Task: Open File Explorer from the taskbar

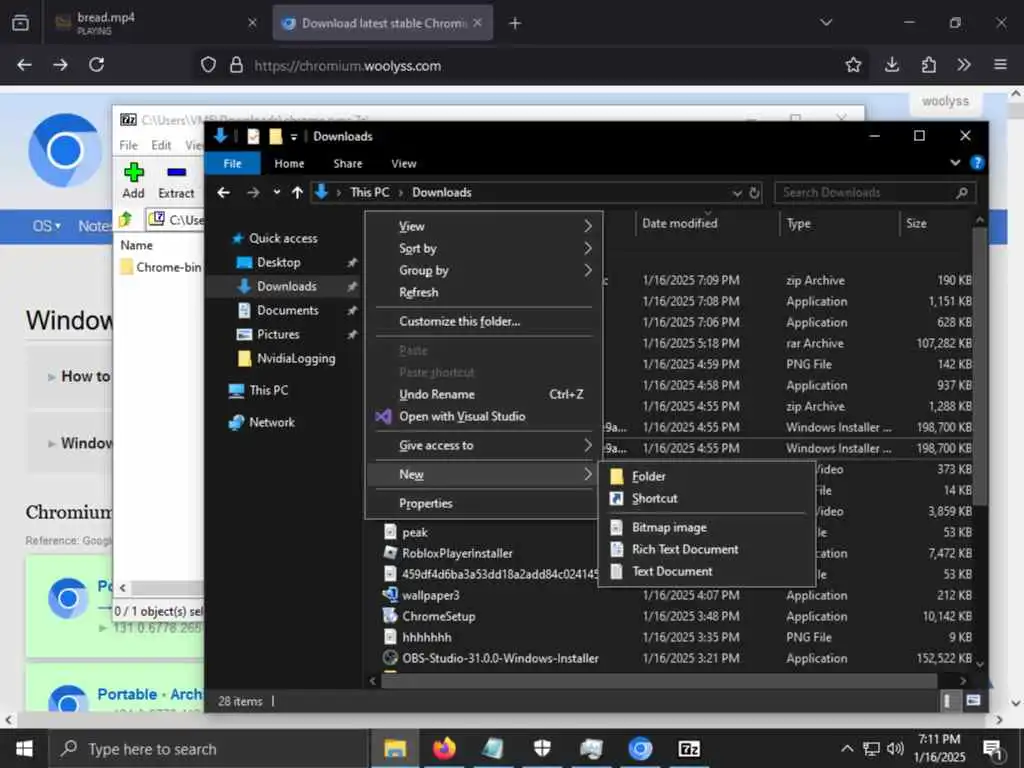Action: pyautogui.click(x=394, y=748)
